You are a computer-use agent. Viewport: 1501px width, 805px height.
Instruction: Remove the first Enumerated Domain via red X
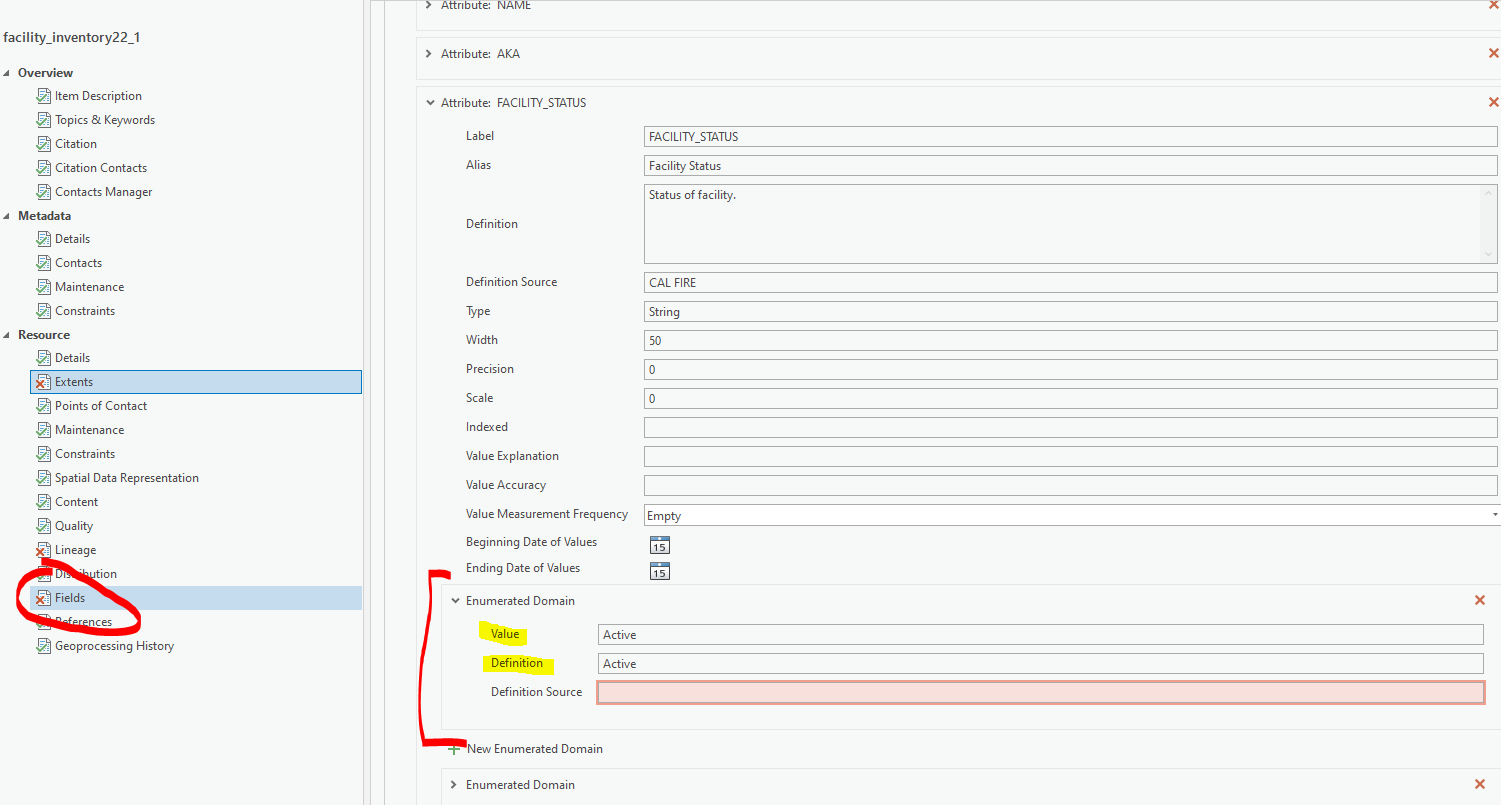click(1480, 600)
